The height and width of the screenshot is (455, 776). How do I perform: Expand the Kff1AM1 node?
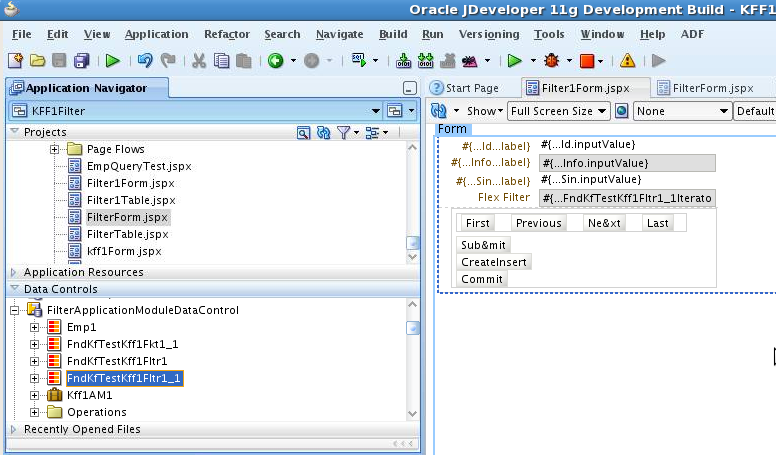click(34, 395)
